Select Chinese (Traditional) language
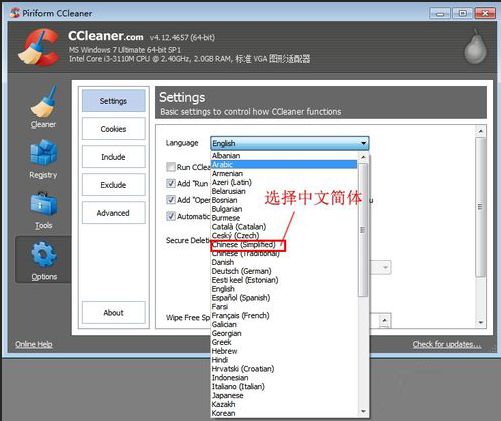 pyautogui.click(x=284, y=253)
